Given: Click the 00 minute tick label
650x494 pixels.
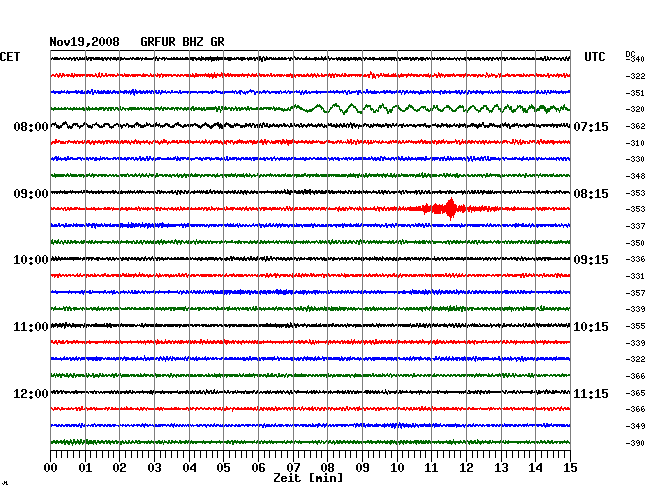Looking at the screenshot, I should point(50,468).
